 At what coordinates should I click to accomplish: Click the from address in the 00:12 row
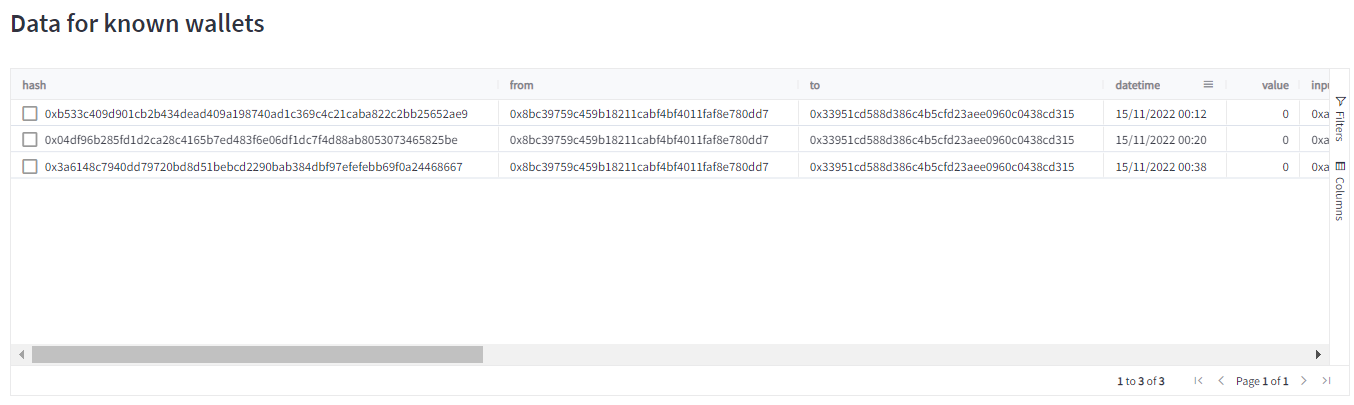coord(639,113)
